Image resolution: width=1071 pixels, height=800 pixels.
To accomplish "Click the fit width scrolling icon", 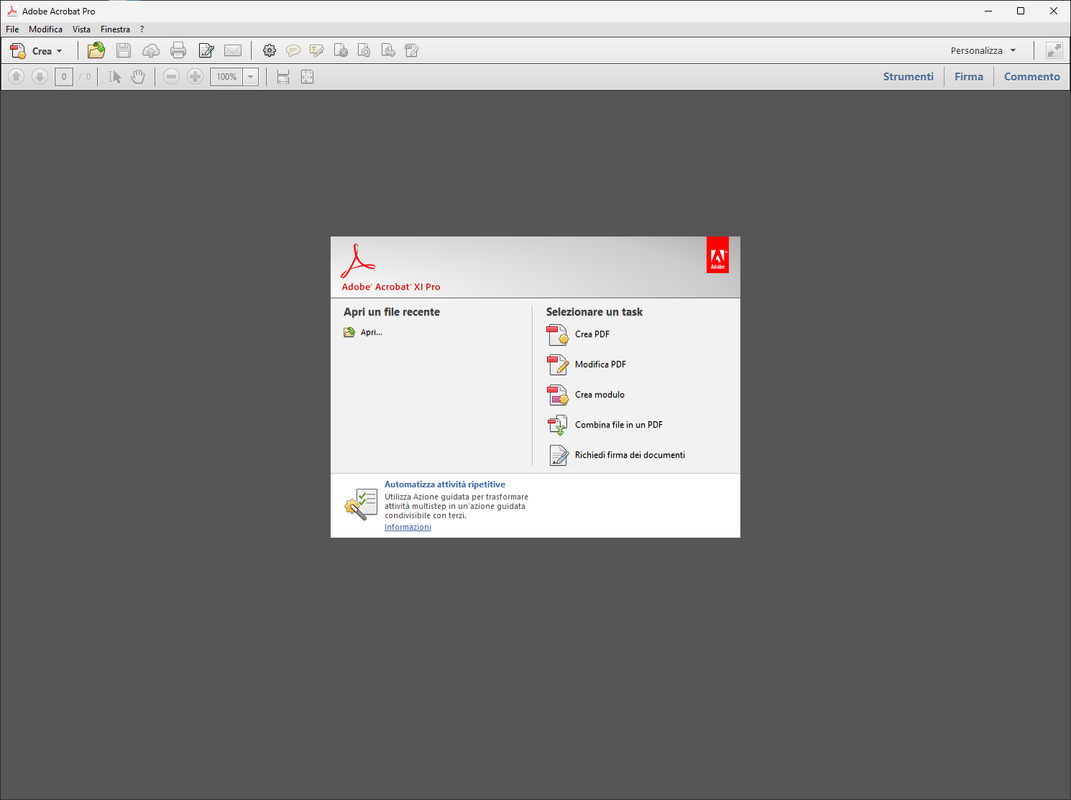I will click(x=283, y=77).
